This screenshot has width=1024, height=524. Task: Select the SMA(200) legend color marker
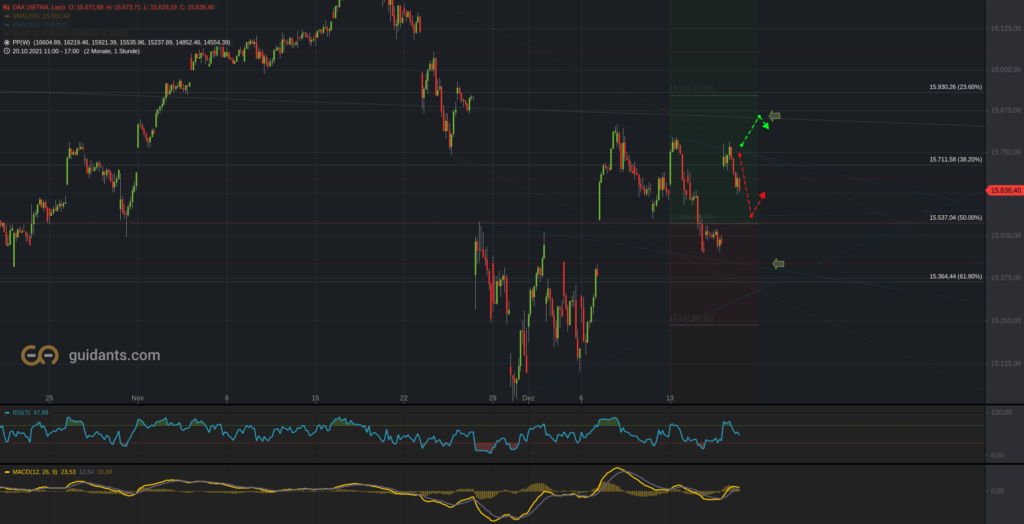pyautogui.click(x=7, y=16)
